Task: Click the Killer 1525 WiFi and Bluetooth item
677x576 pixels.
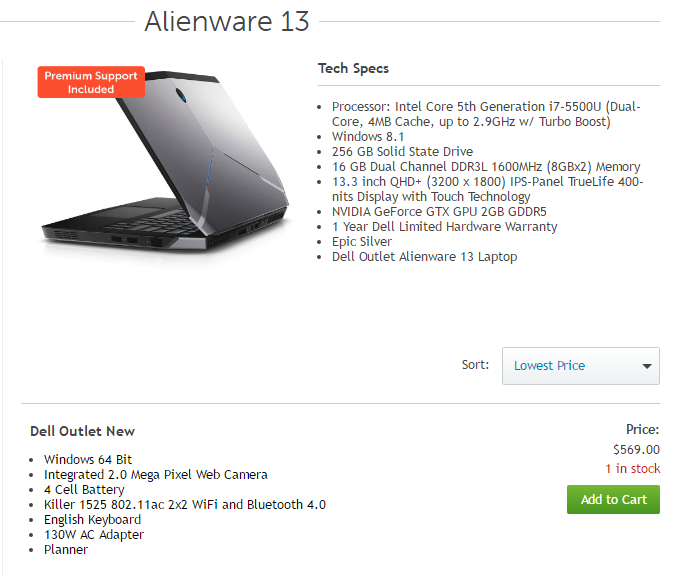Action: [185, 504]
